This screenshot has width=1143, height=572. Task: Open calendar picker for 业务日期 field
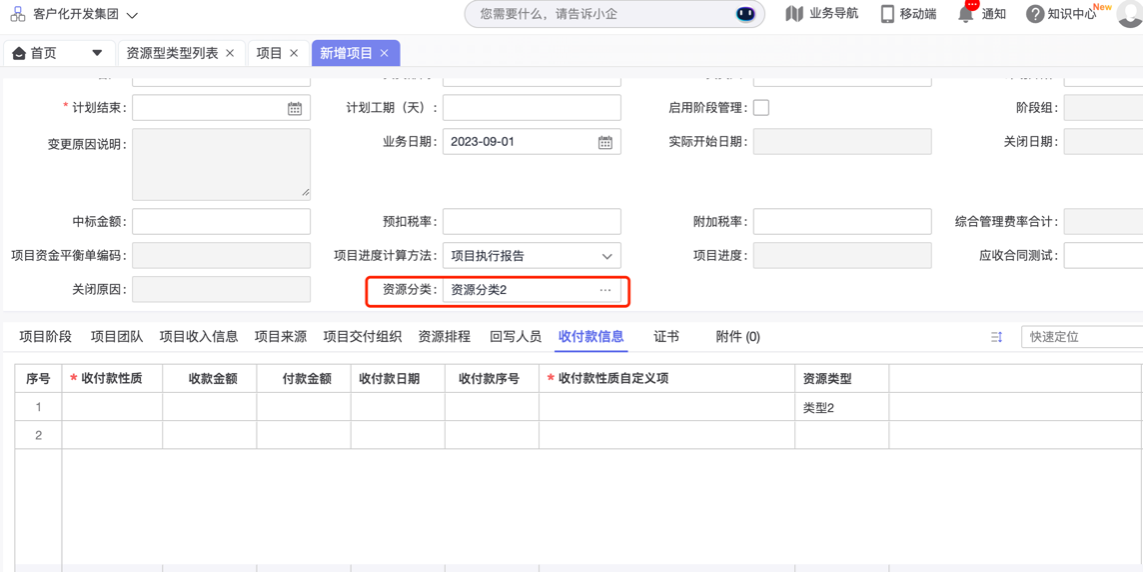(x=605, y=142)
